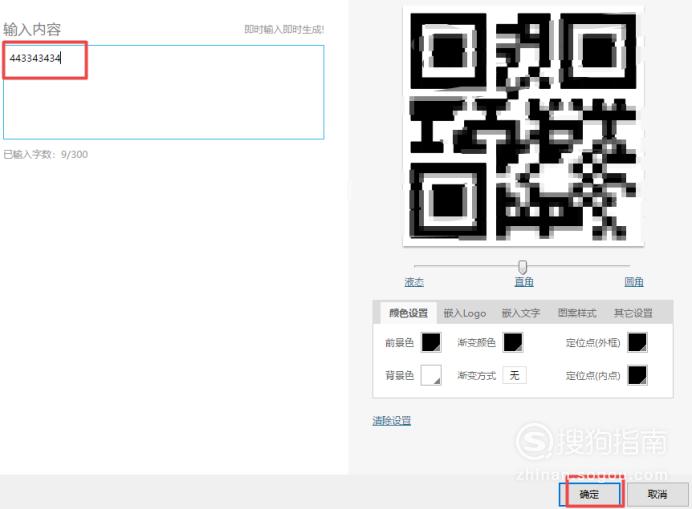Select the 圆角 rounded corner link
This screenshot has width=692, height=509.
click(634, 282)
